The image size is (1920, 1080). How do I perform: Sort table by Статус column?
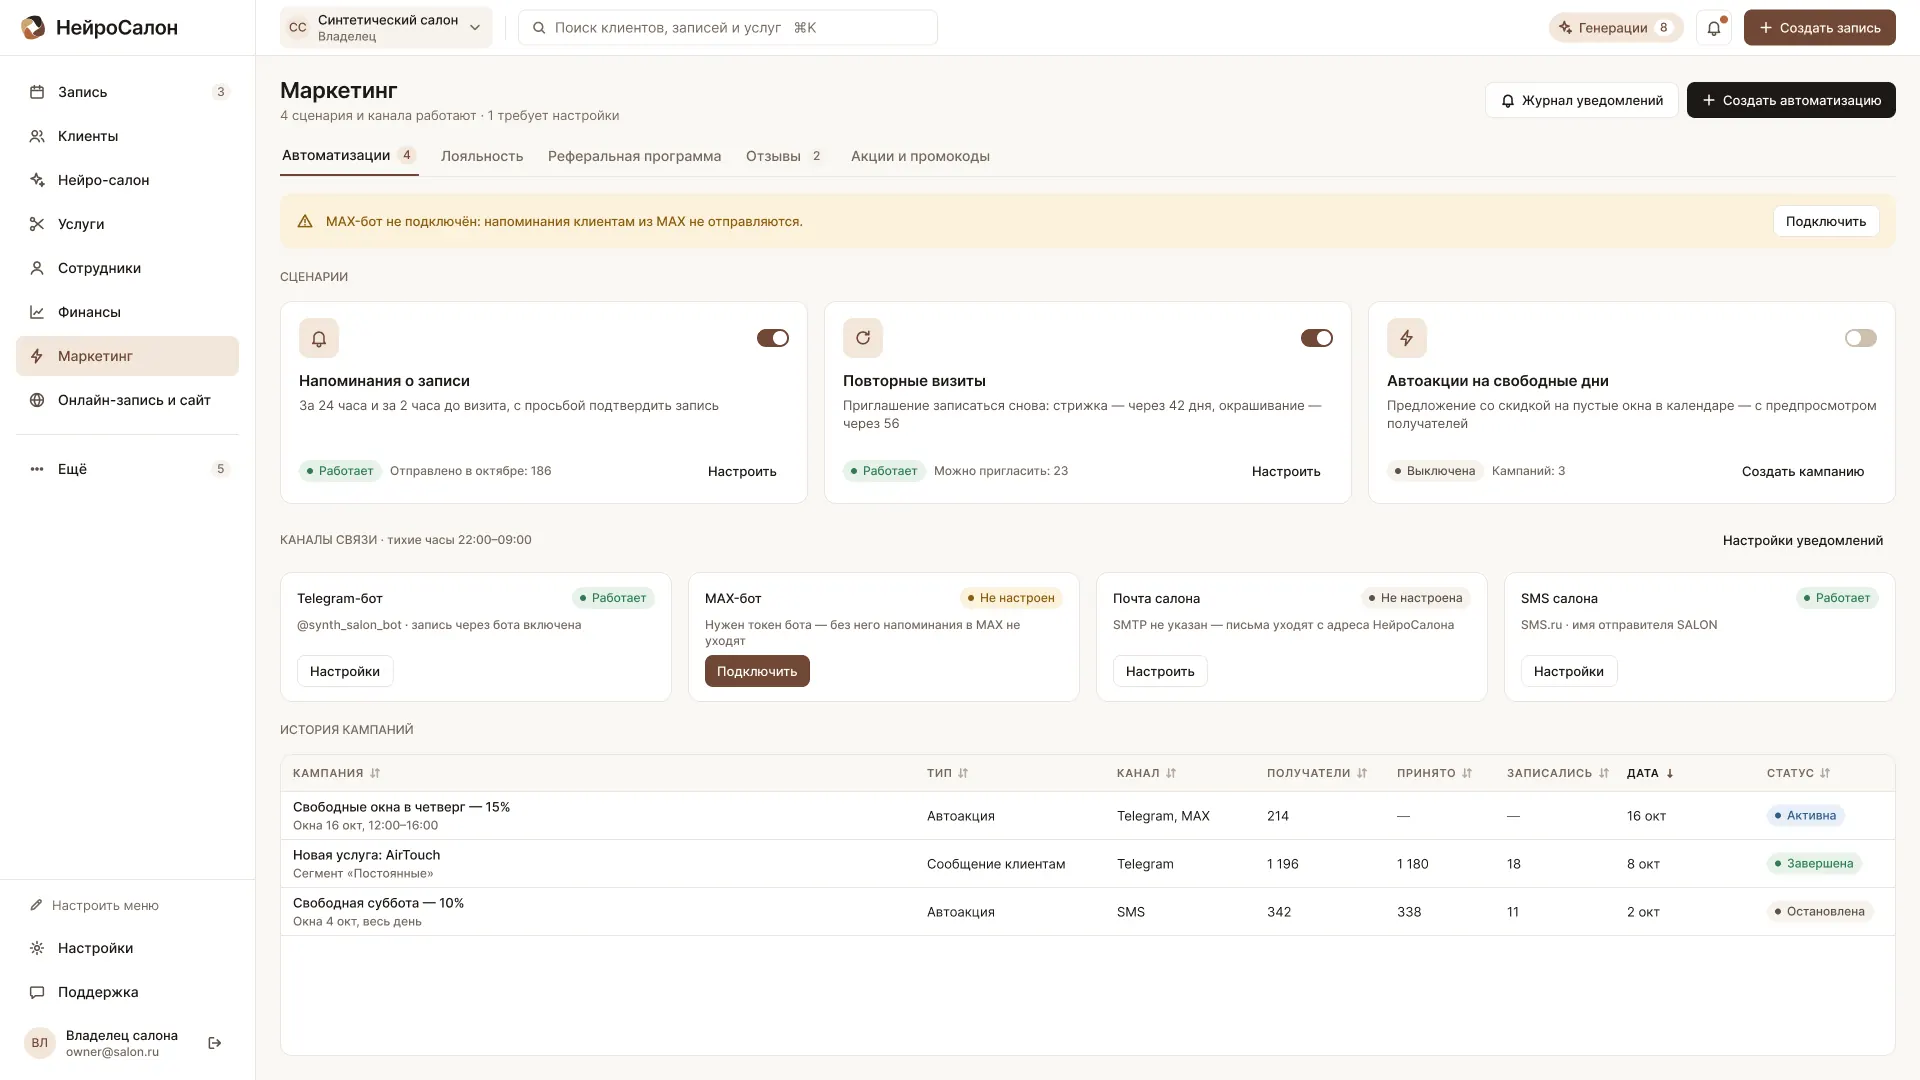(x=1798, y=773)
